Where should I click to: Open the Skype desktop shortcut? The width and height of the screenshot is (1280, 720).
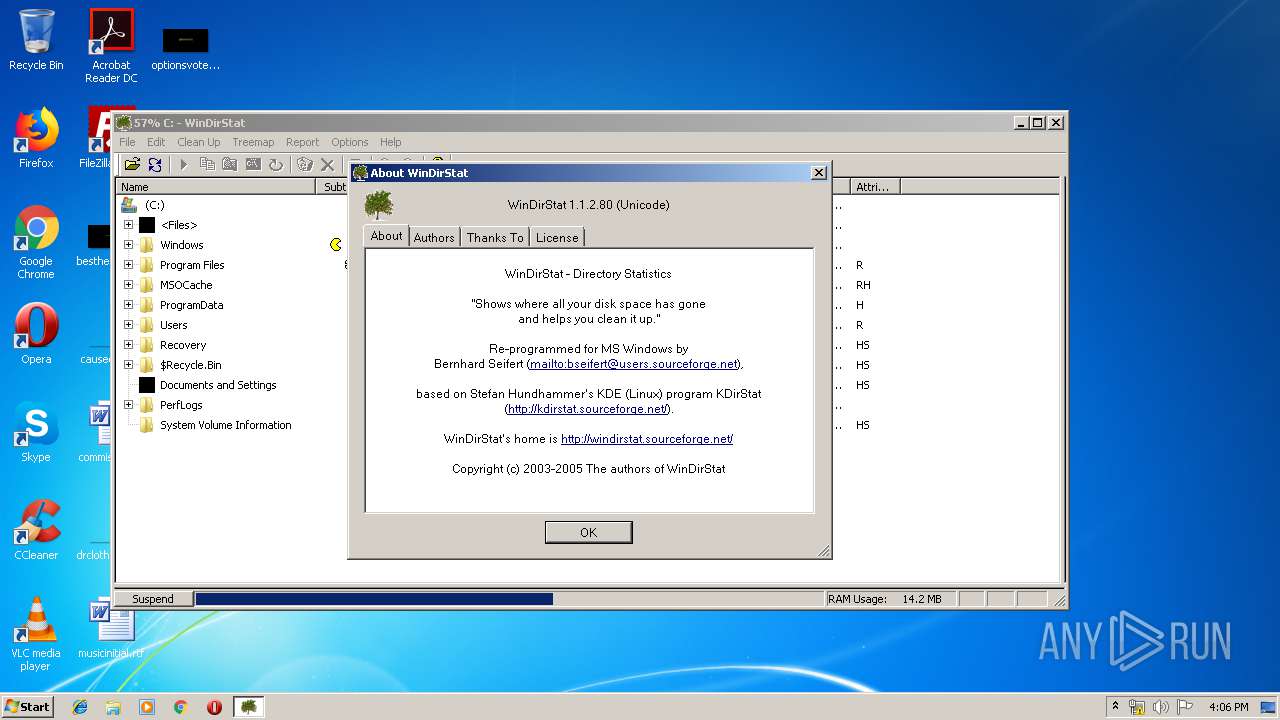[x=36, y=432]
